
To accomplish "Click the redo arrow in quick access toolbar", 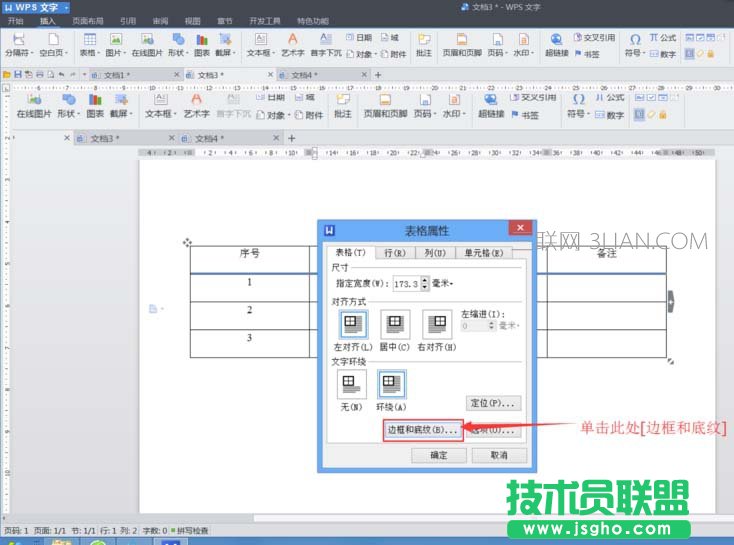I will (73, 74).
